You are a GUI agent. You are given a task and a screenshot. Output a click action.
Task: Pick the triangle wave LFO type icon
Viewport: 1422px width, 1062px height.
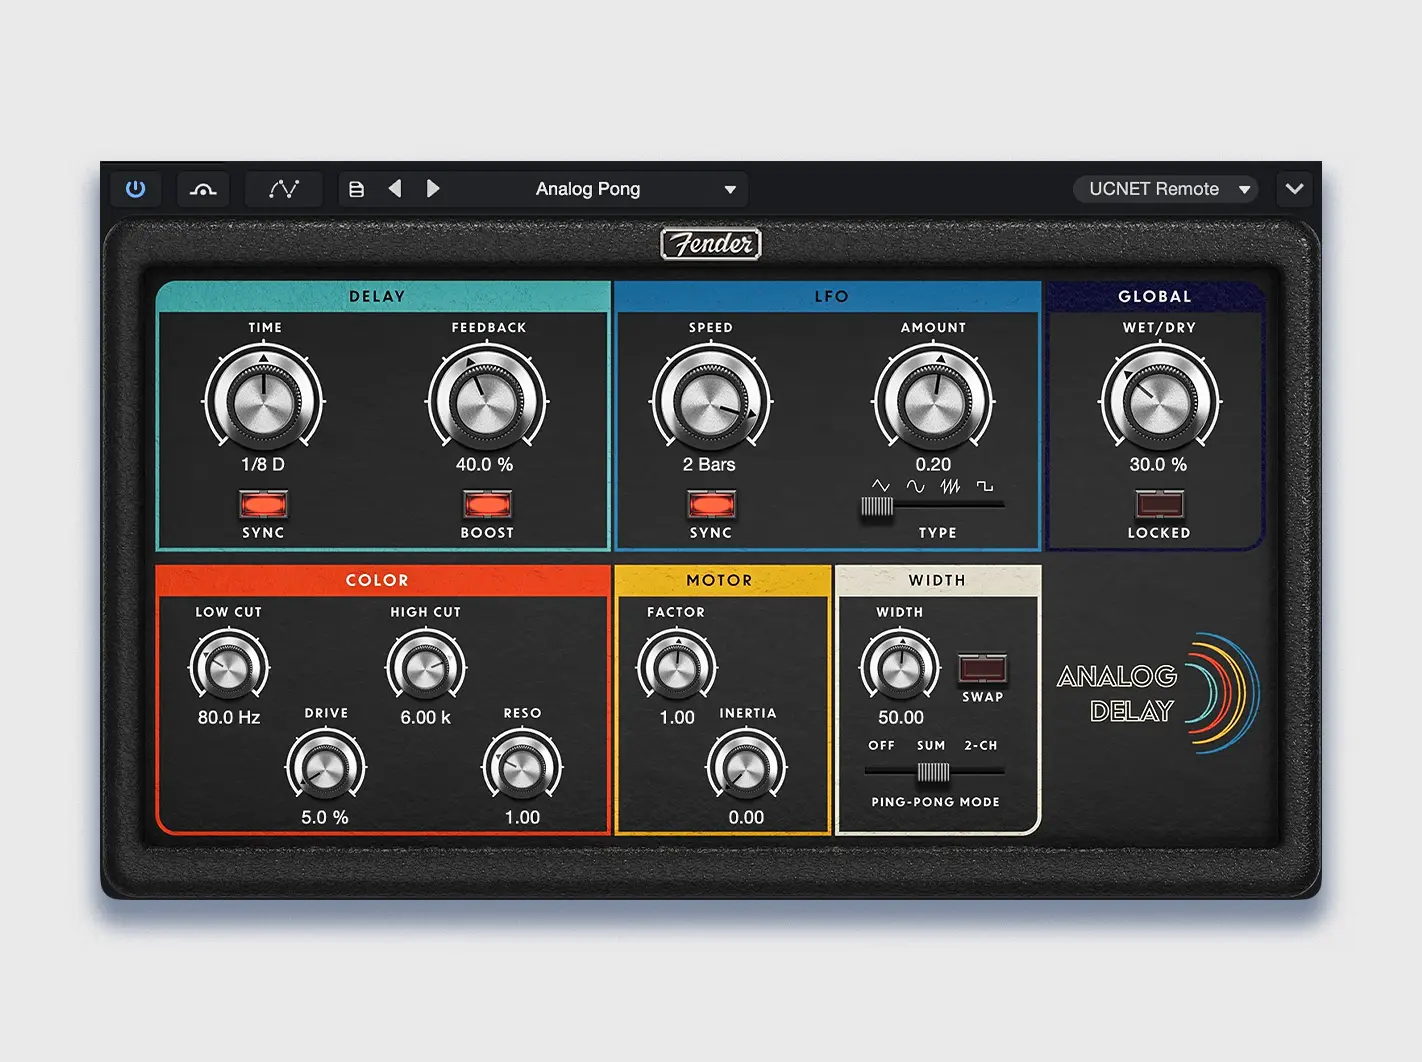[880, 486]
